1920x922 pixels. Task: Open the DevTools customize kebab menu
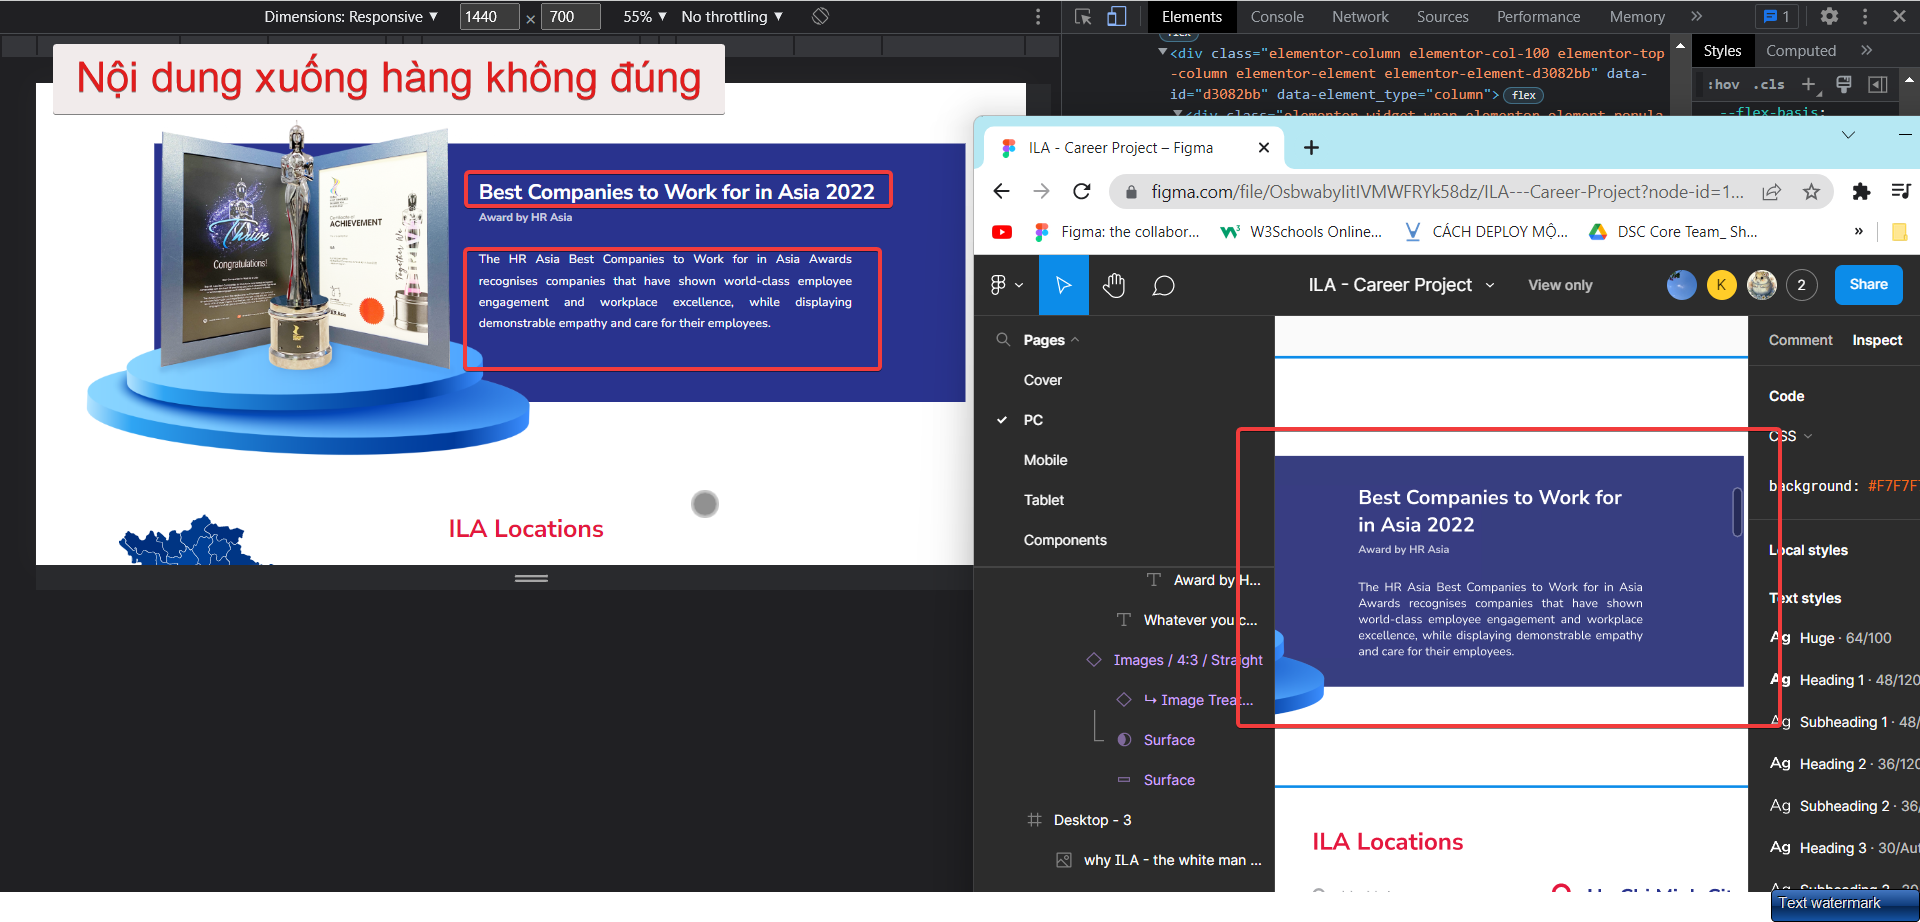coord(1865,17)
